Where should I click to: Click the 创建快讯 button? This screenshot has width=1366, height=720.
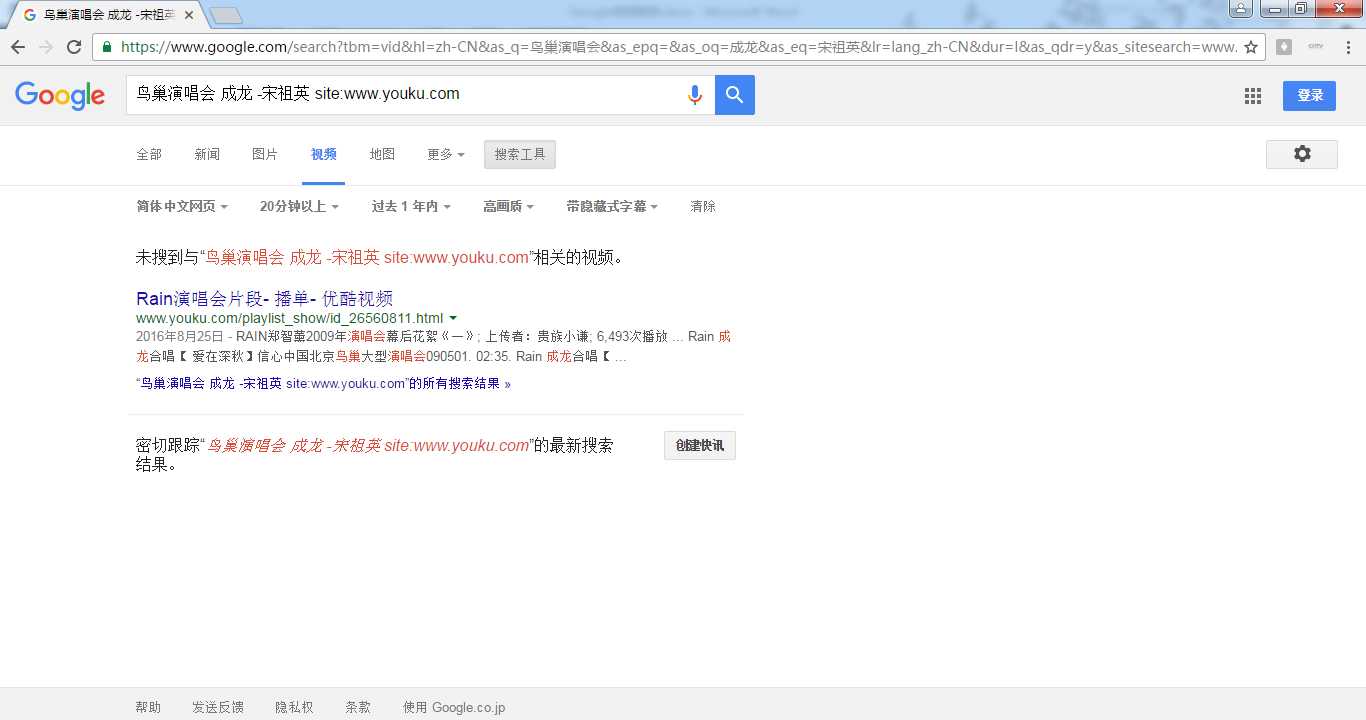[700, 446]
